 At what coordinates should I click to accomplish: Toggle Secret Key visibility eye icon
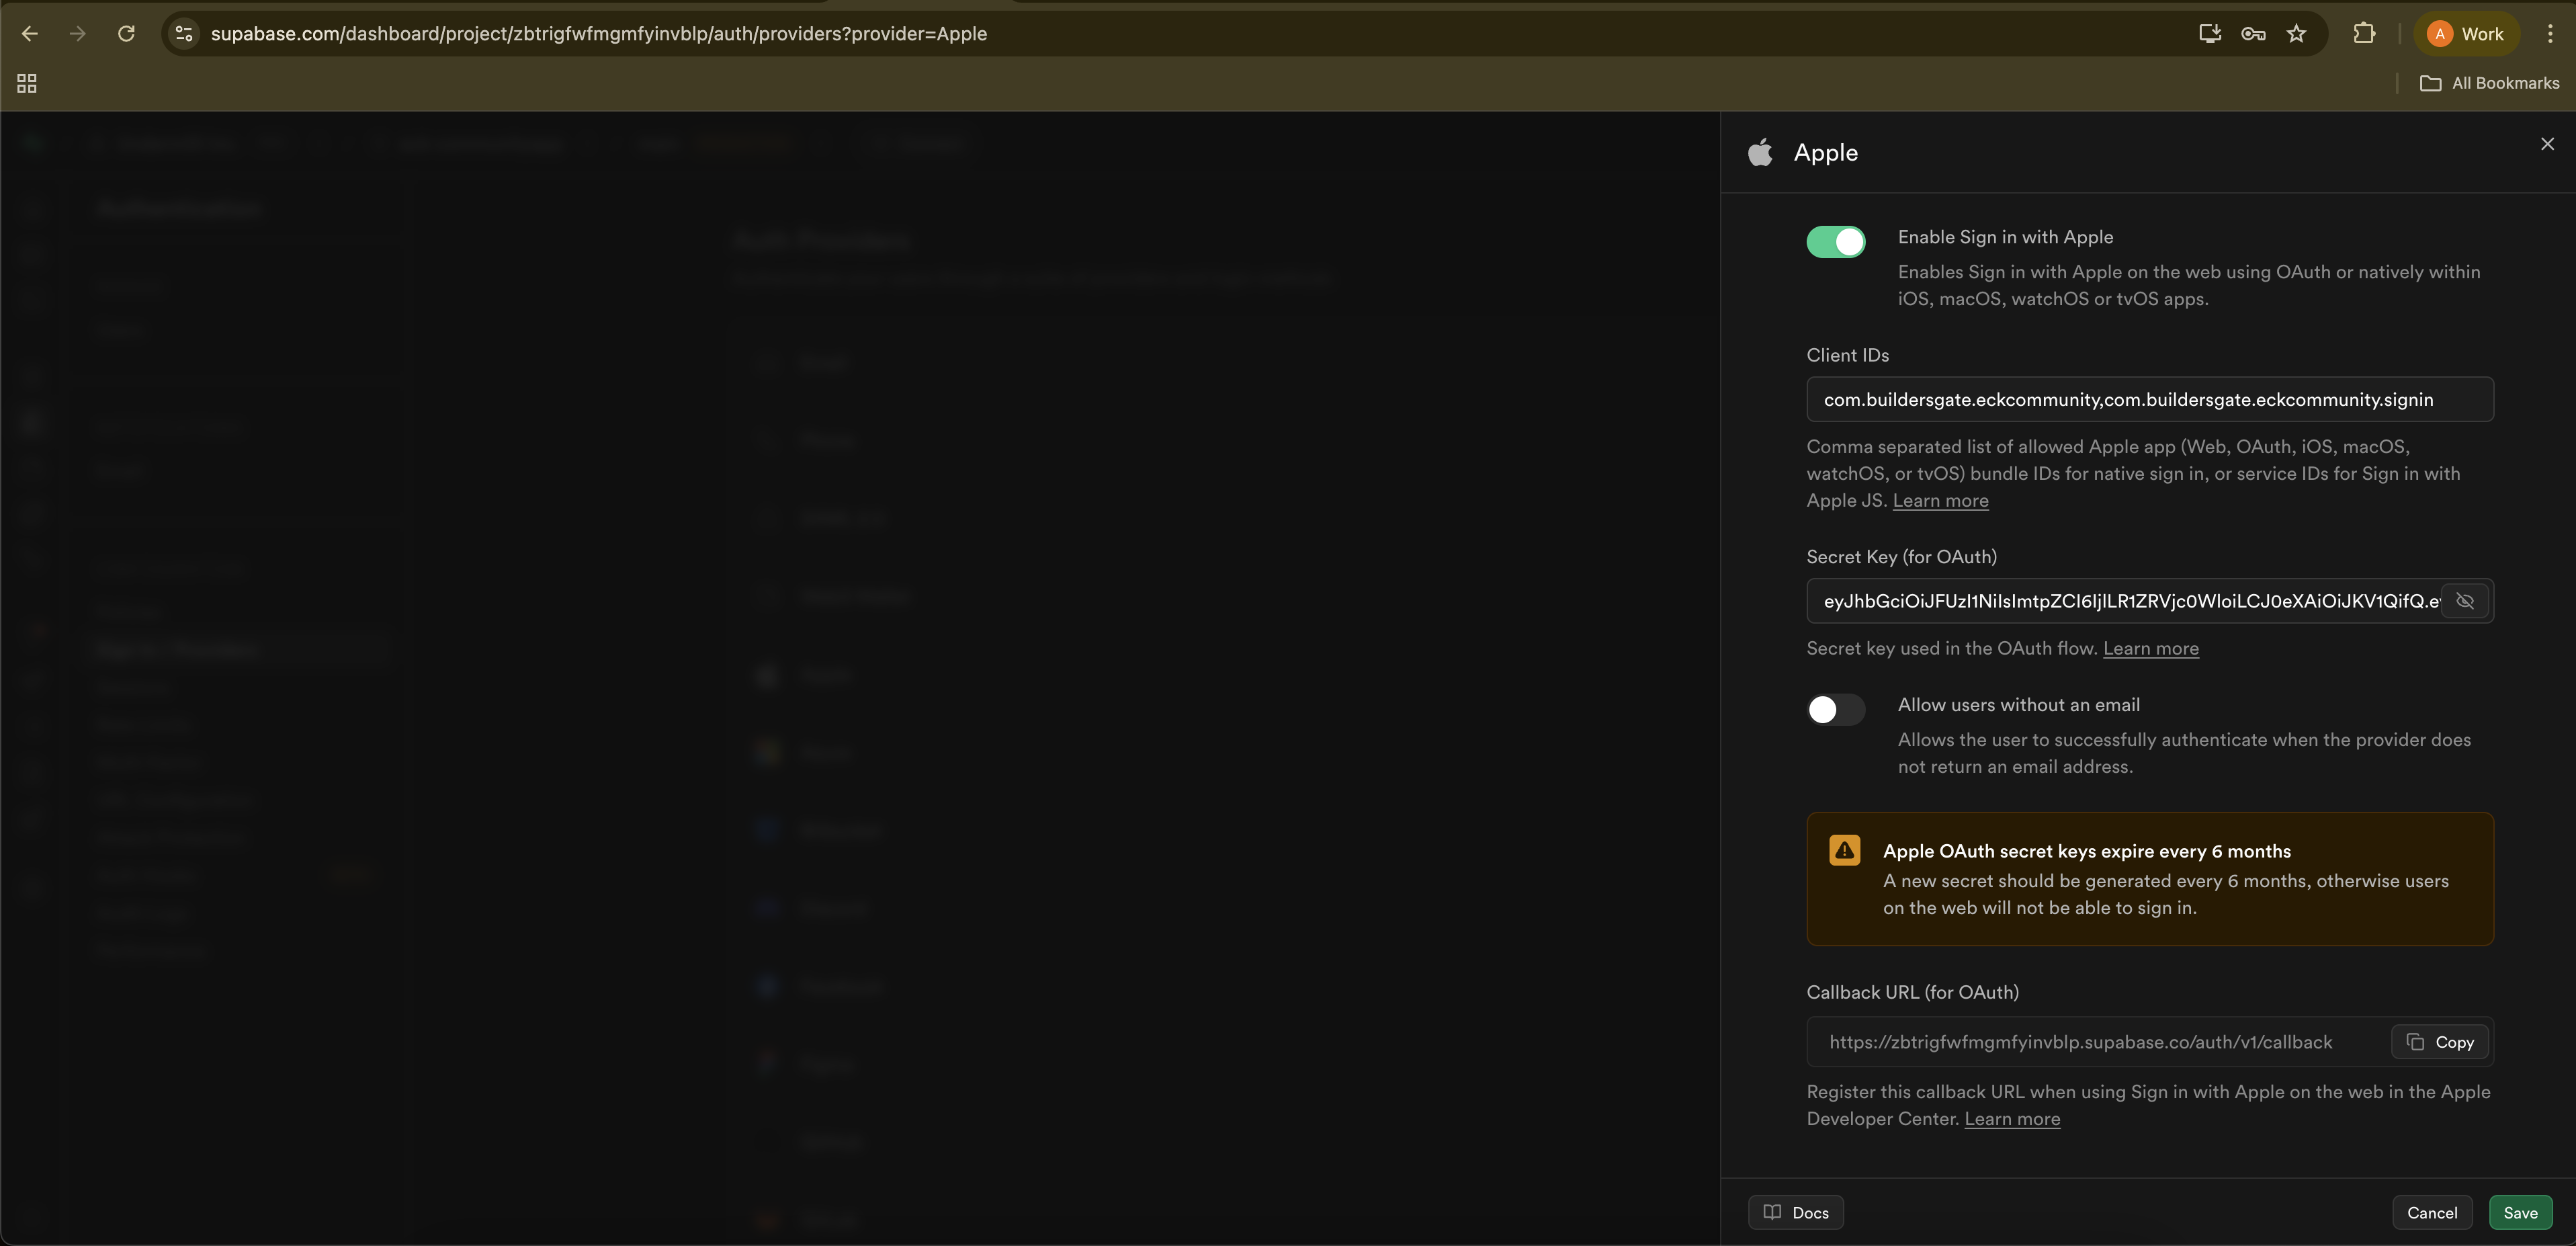click(x=2465, y=601)
